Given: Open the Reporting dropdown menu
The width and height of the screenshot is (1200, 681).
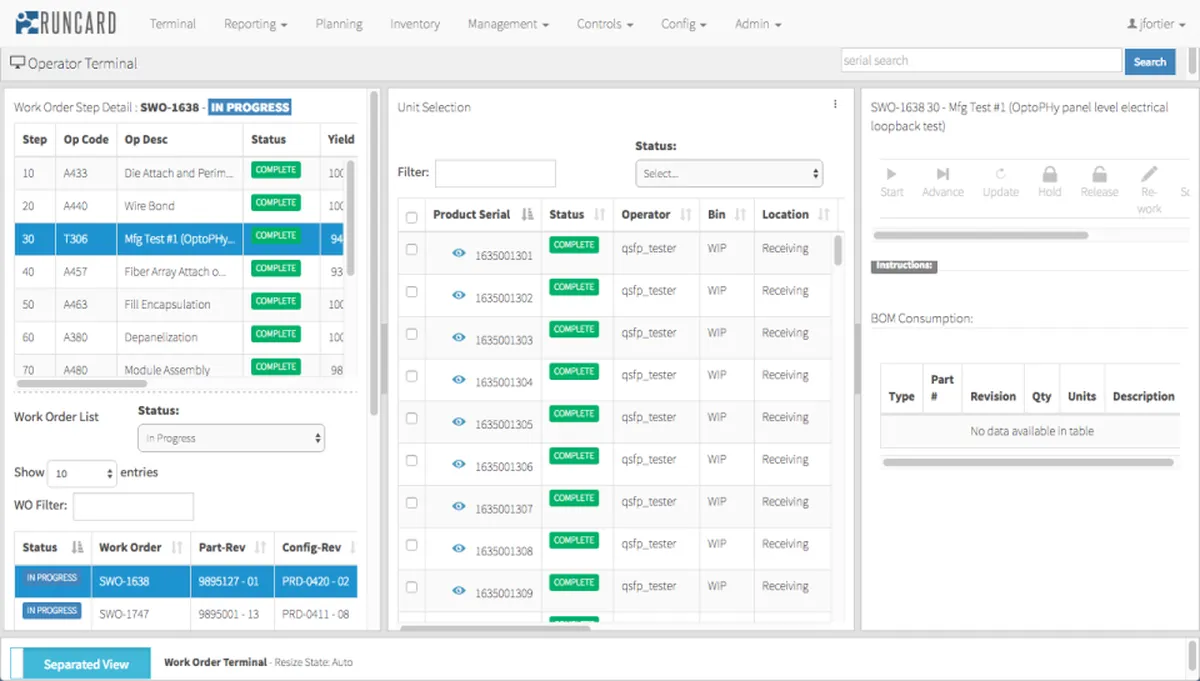Looking at the screenshot, I should (256, 24).
